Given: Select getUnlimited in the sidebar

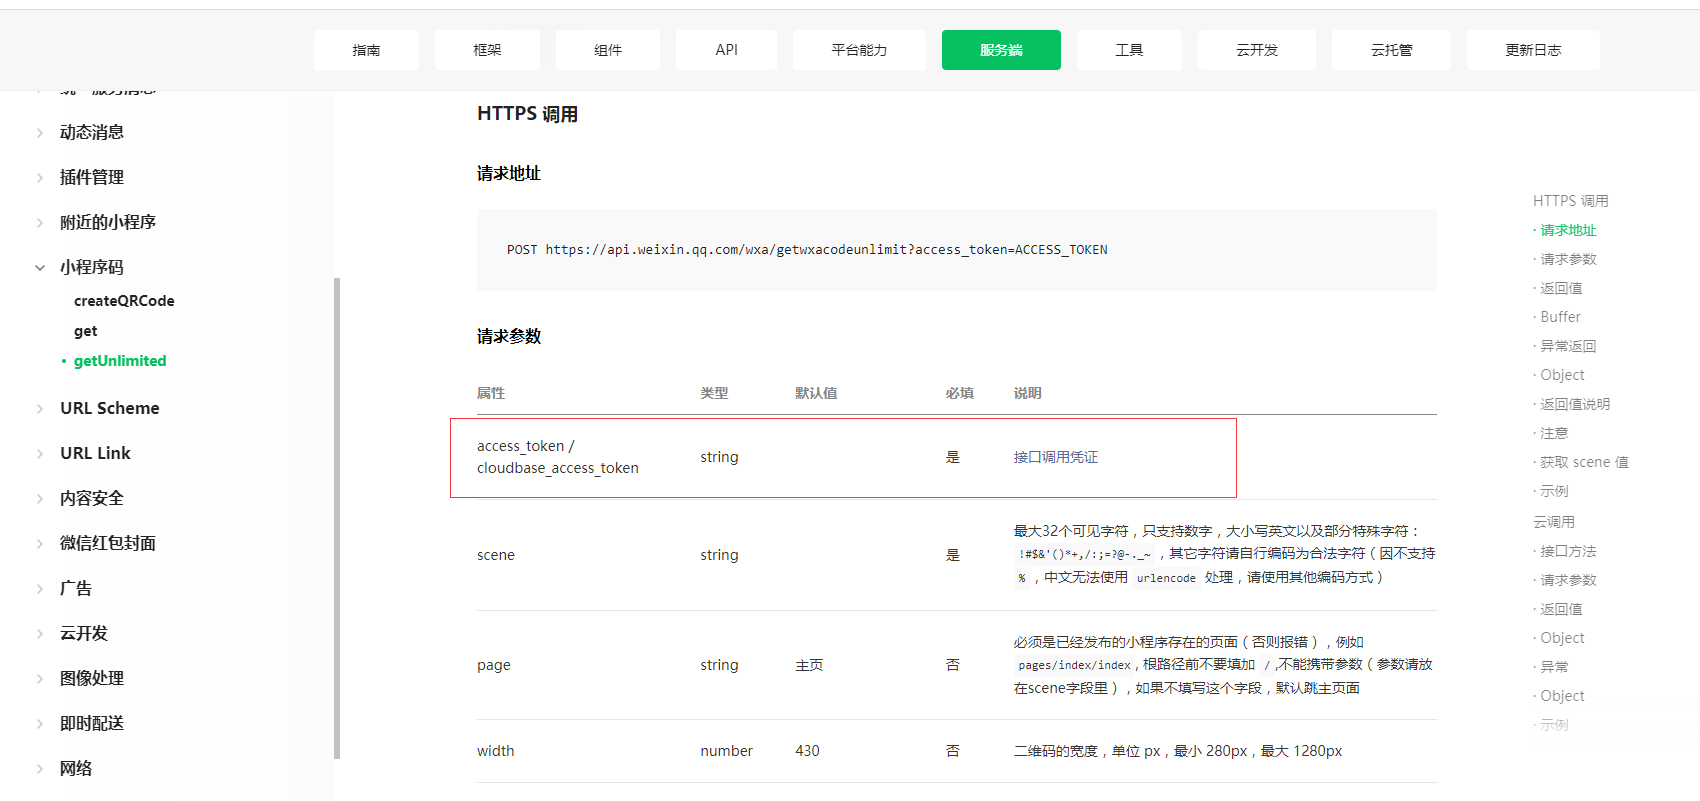Looking at the screenshot, I should click(x=120, y=361).
